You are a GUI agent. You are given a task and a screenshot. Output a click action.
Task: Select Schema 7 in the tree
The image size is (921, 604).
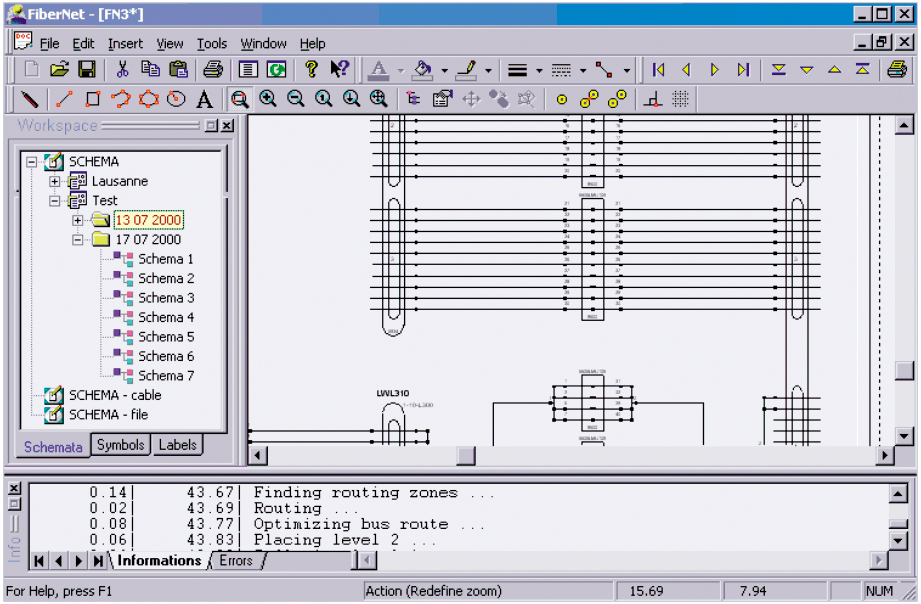tap(166, 375)
